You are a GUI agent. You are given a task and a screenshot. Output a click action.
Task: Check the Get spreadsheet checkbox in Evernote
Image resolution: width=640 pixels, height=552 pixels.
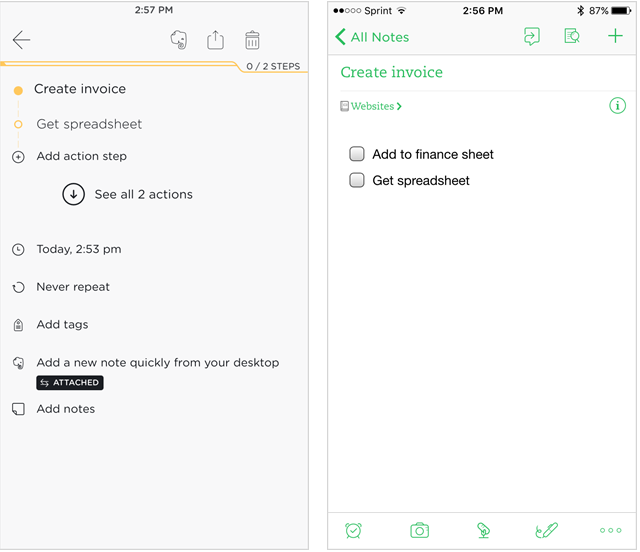click(x=357, y=180)
